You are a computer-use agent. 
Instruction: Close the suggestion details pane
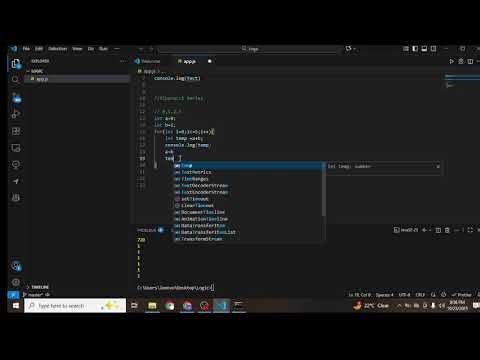(438, 166)
